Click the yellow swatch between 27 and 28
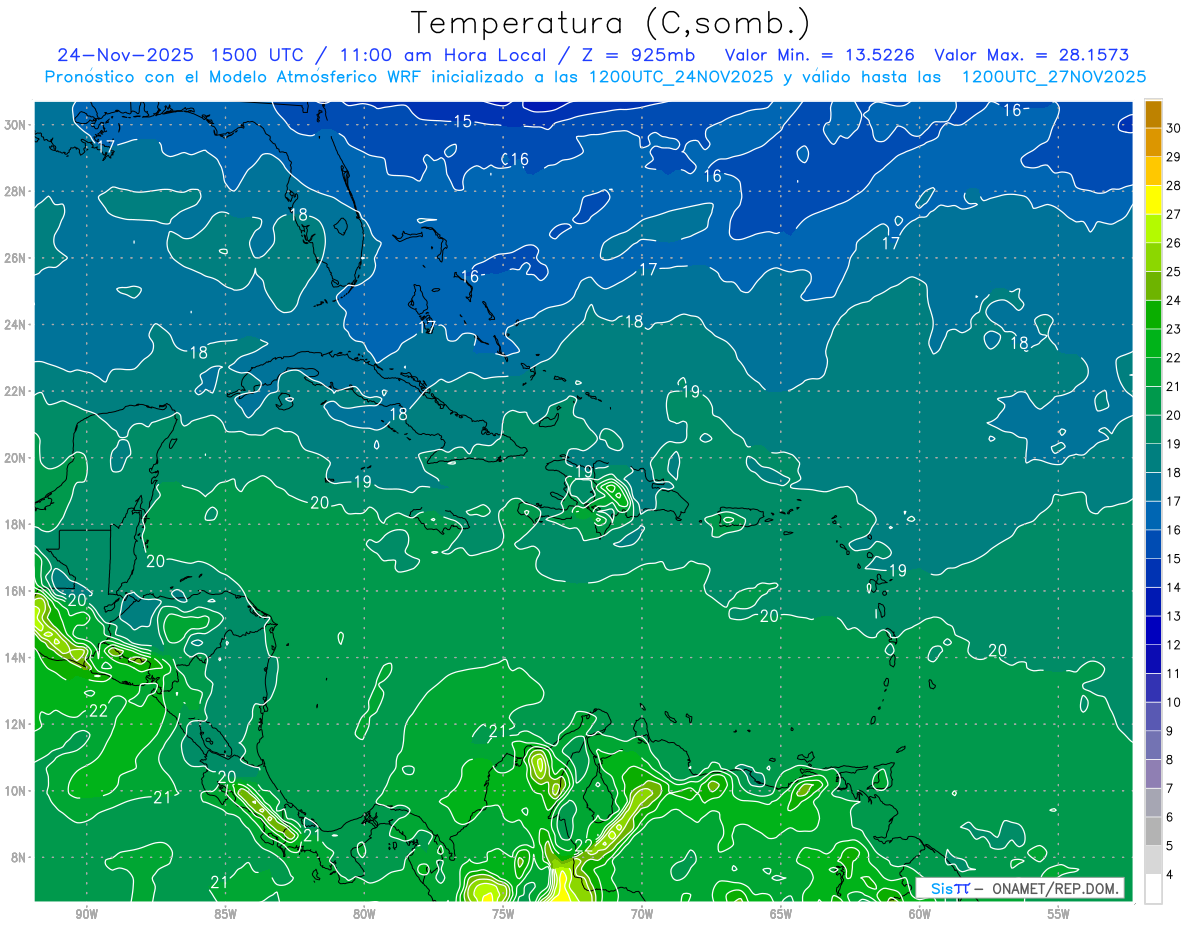The width and height of the screenshot is (1200, 927). click(1154, 201)
